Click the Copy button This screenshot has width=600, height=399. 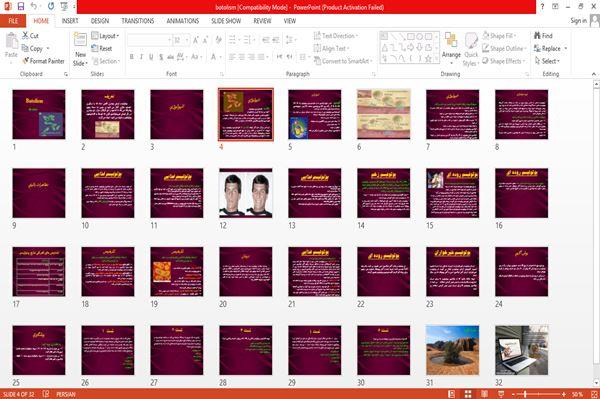(x=32, y=48)
